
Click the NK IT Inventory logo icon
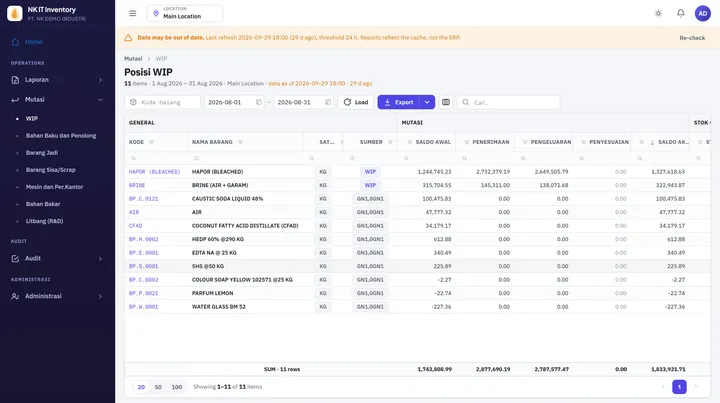[x=15, y=13]
